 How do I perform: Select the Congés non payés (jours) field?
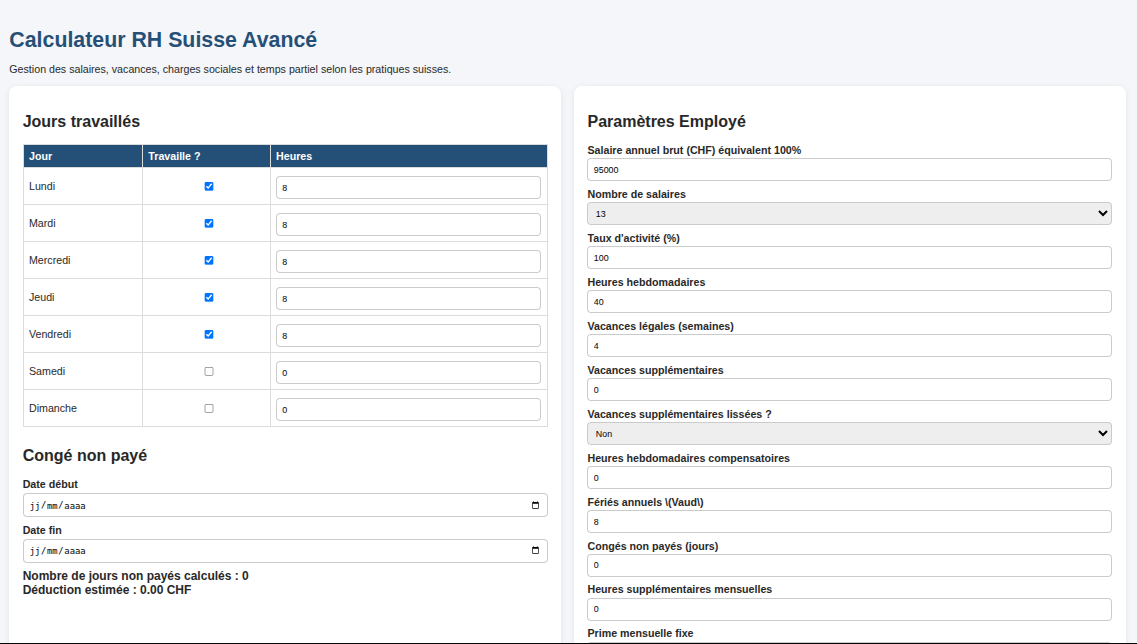[849, 565]
